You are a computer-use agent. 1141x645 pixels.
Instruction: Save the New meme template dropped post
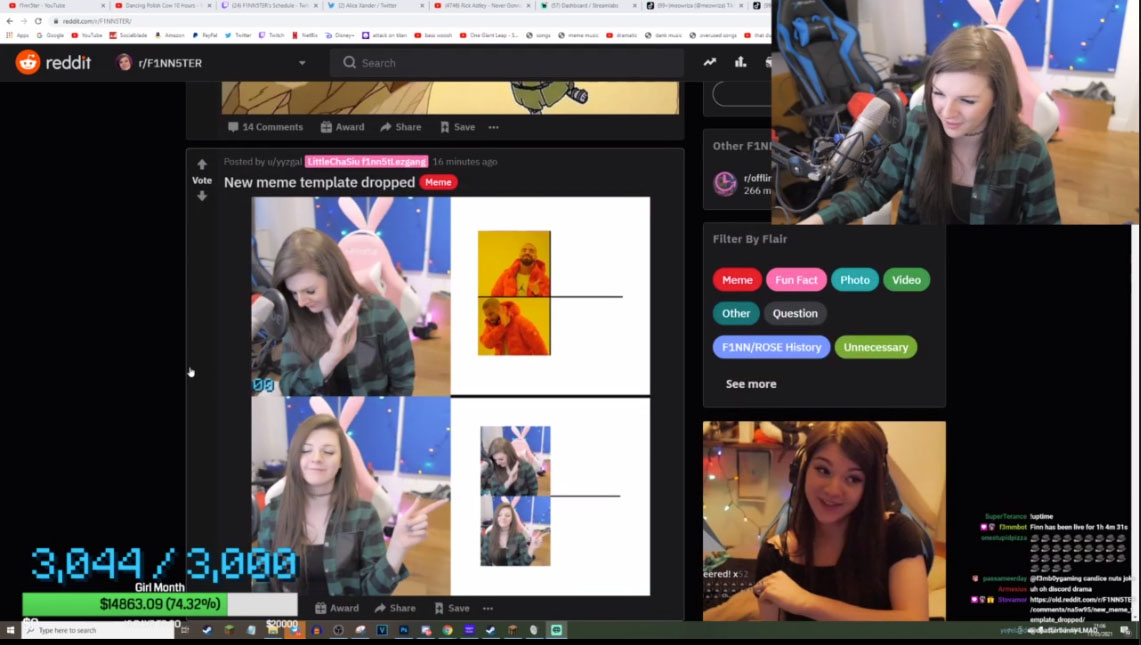click(x=452, y=608)
